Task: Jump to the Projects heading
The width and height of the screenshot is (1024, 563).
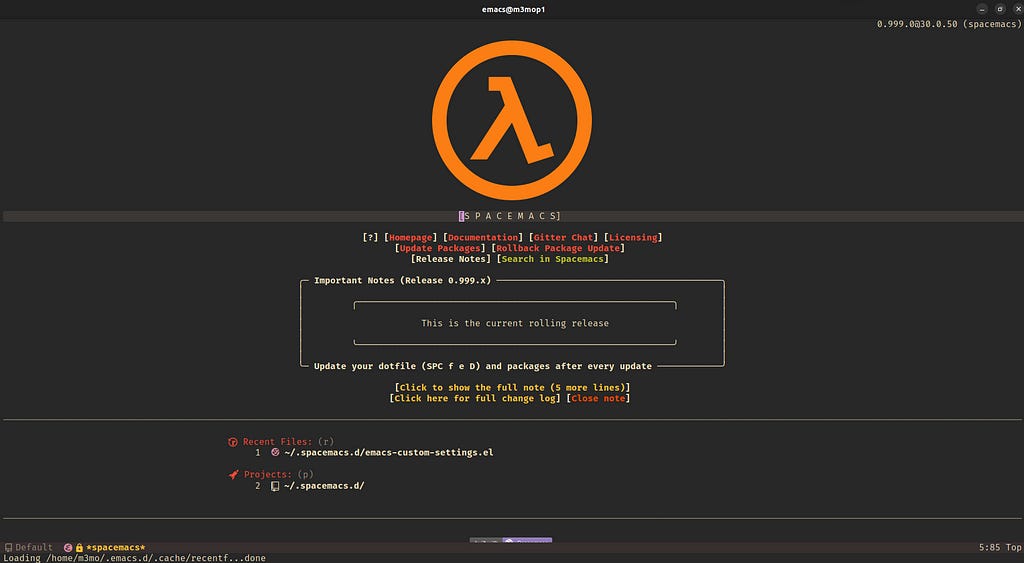Action: tap(268, 475)
